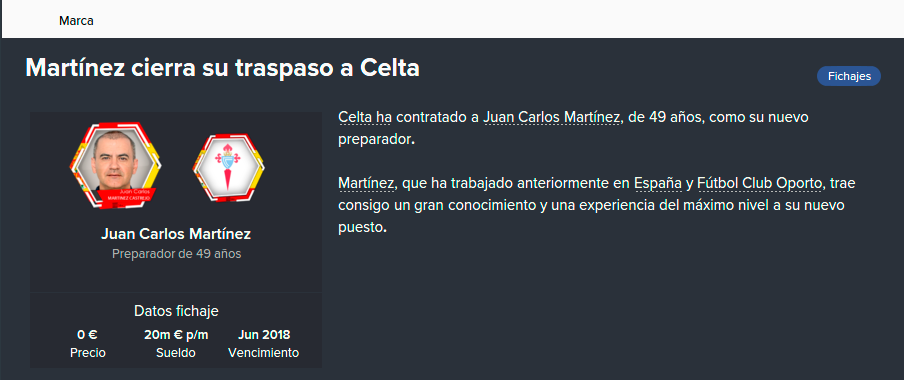The width and height of the screenshot is (904, 380).
Task: Open the Martínez link in second paragraph
Action: click(366, 184)
